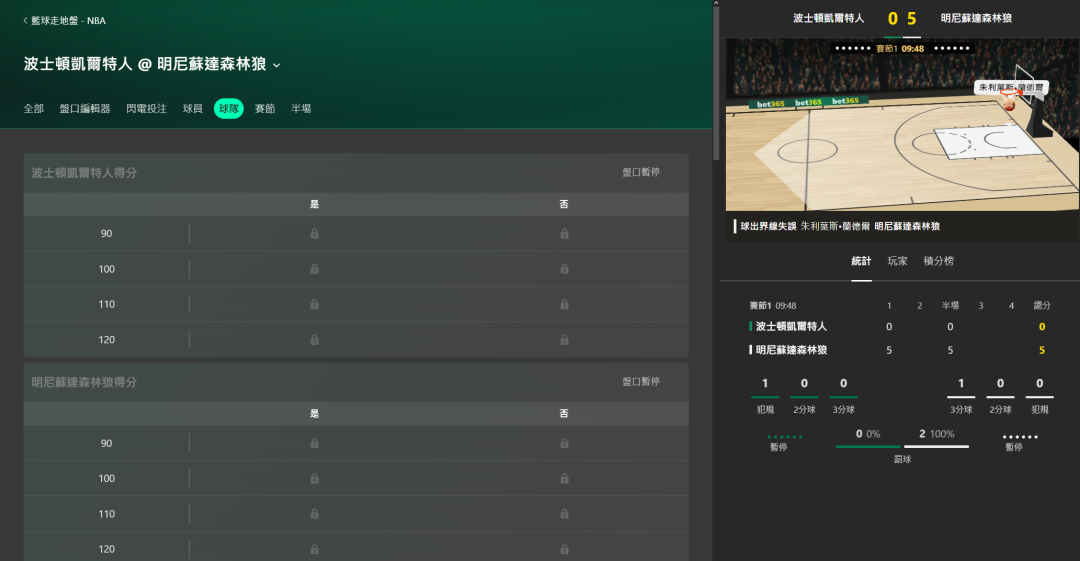Screen dimensions: 1080x561
Task: Click locked 是 odds for Celtics 120
Action: click(x=314, y=340)
